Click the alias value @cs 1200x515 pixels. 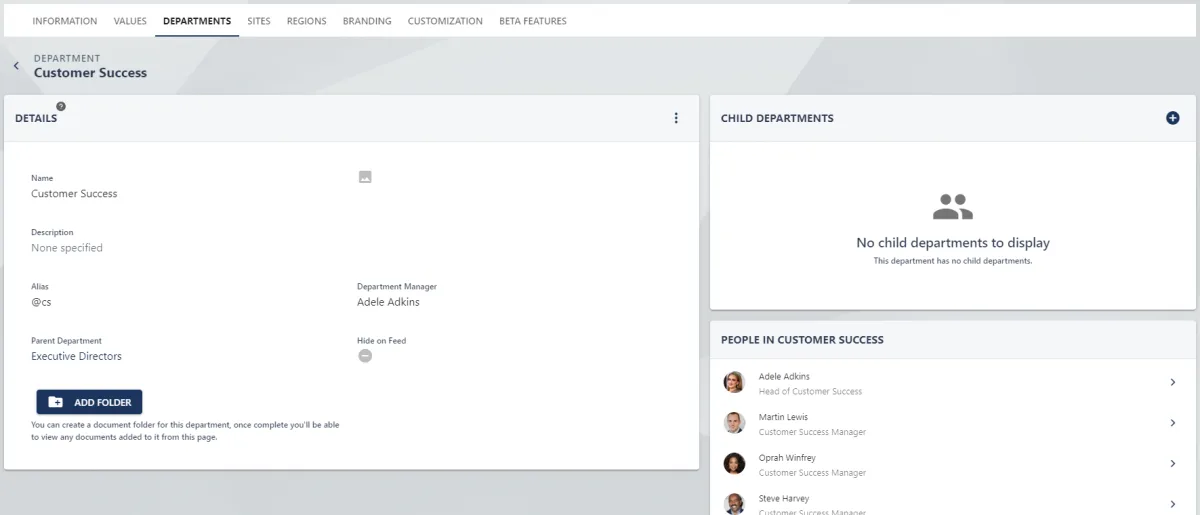(x=41, y=302)
